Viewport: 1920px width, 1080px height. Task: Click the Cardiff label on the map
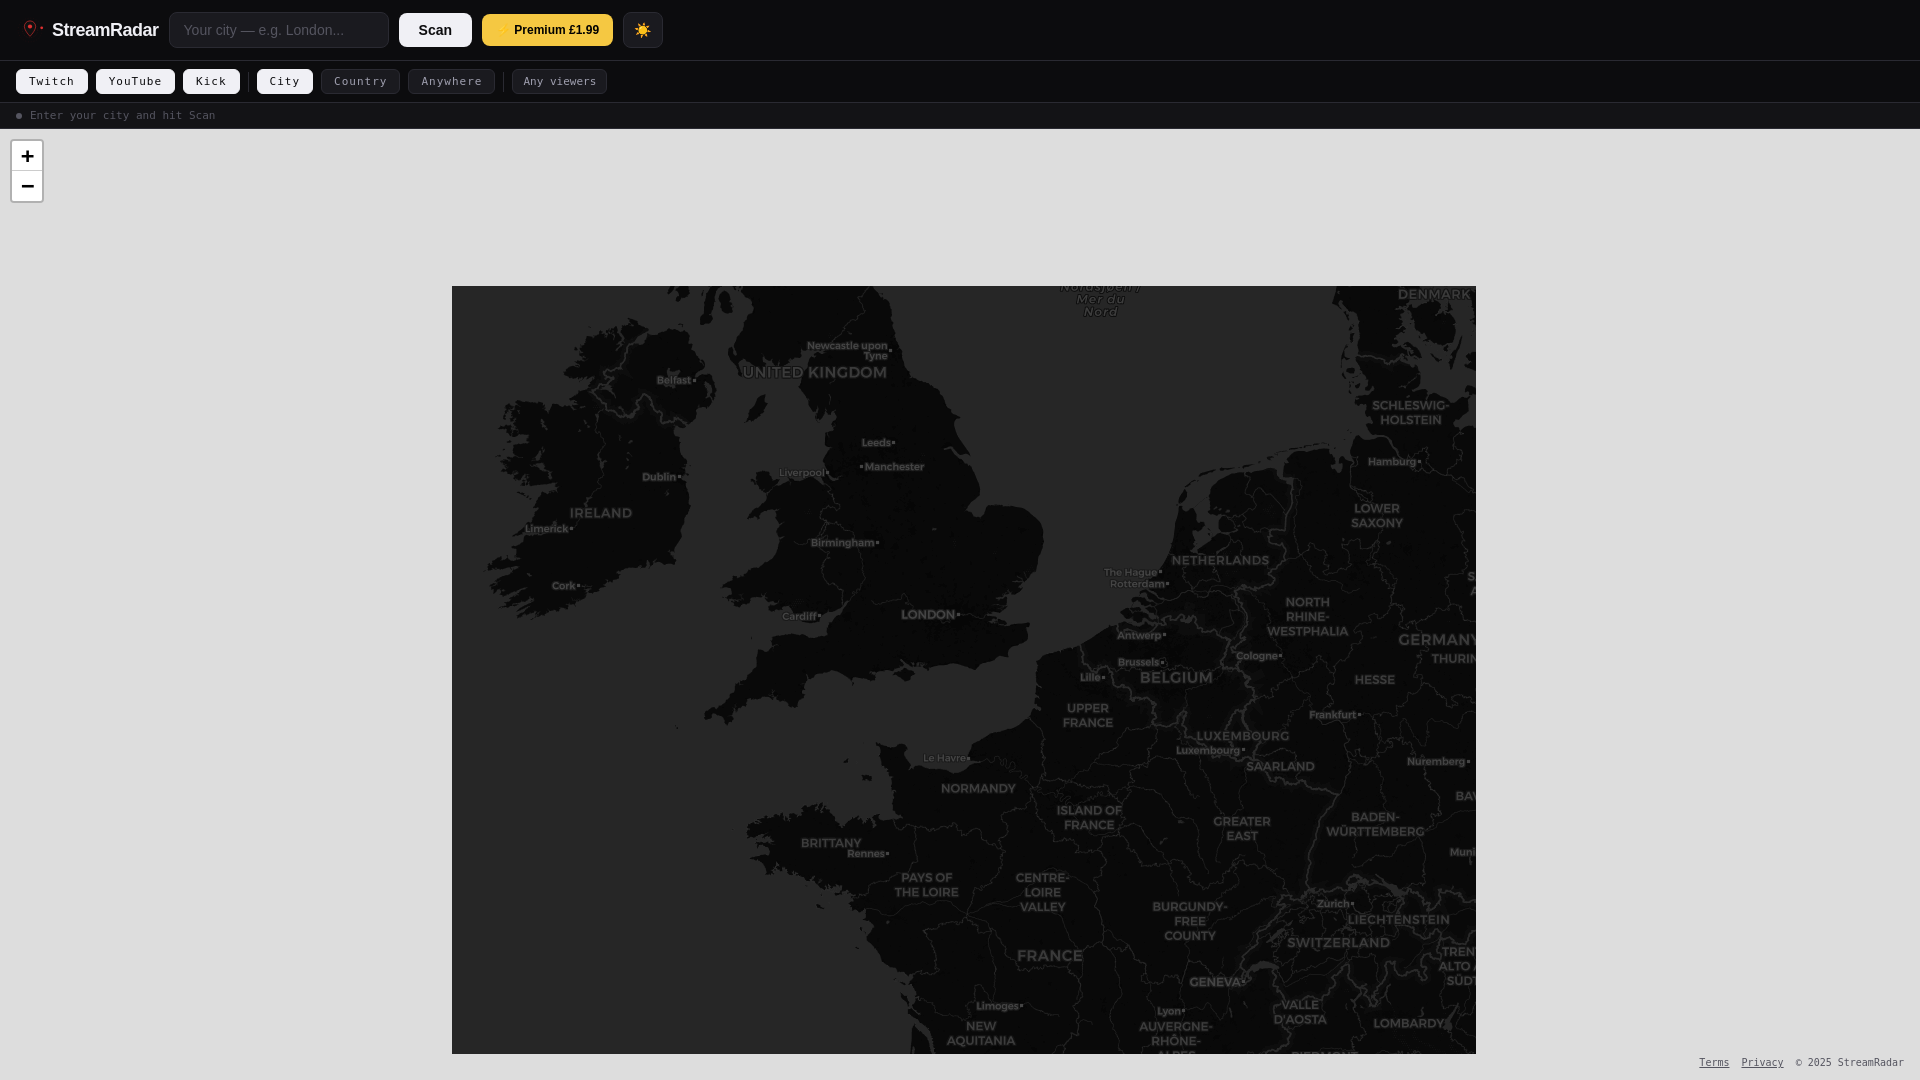[x=799, y=616]
